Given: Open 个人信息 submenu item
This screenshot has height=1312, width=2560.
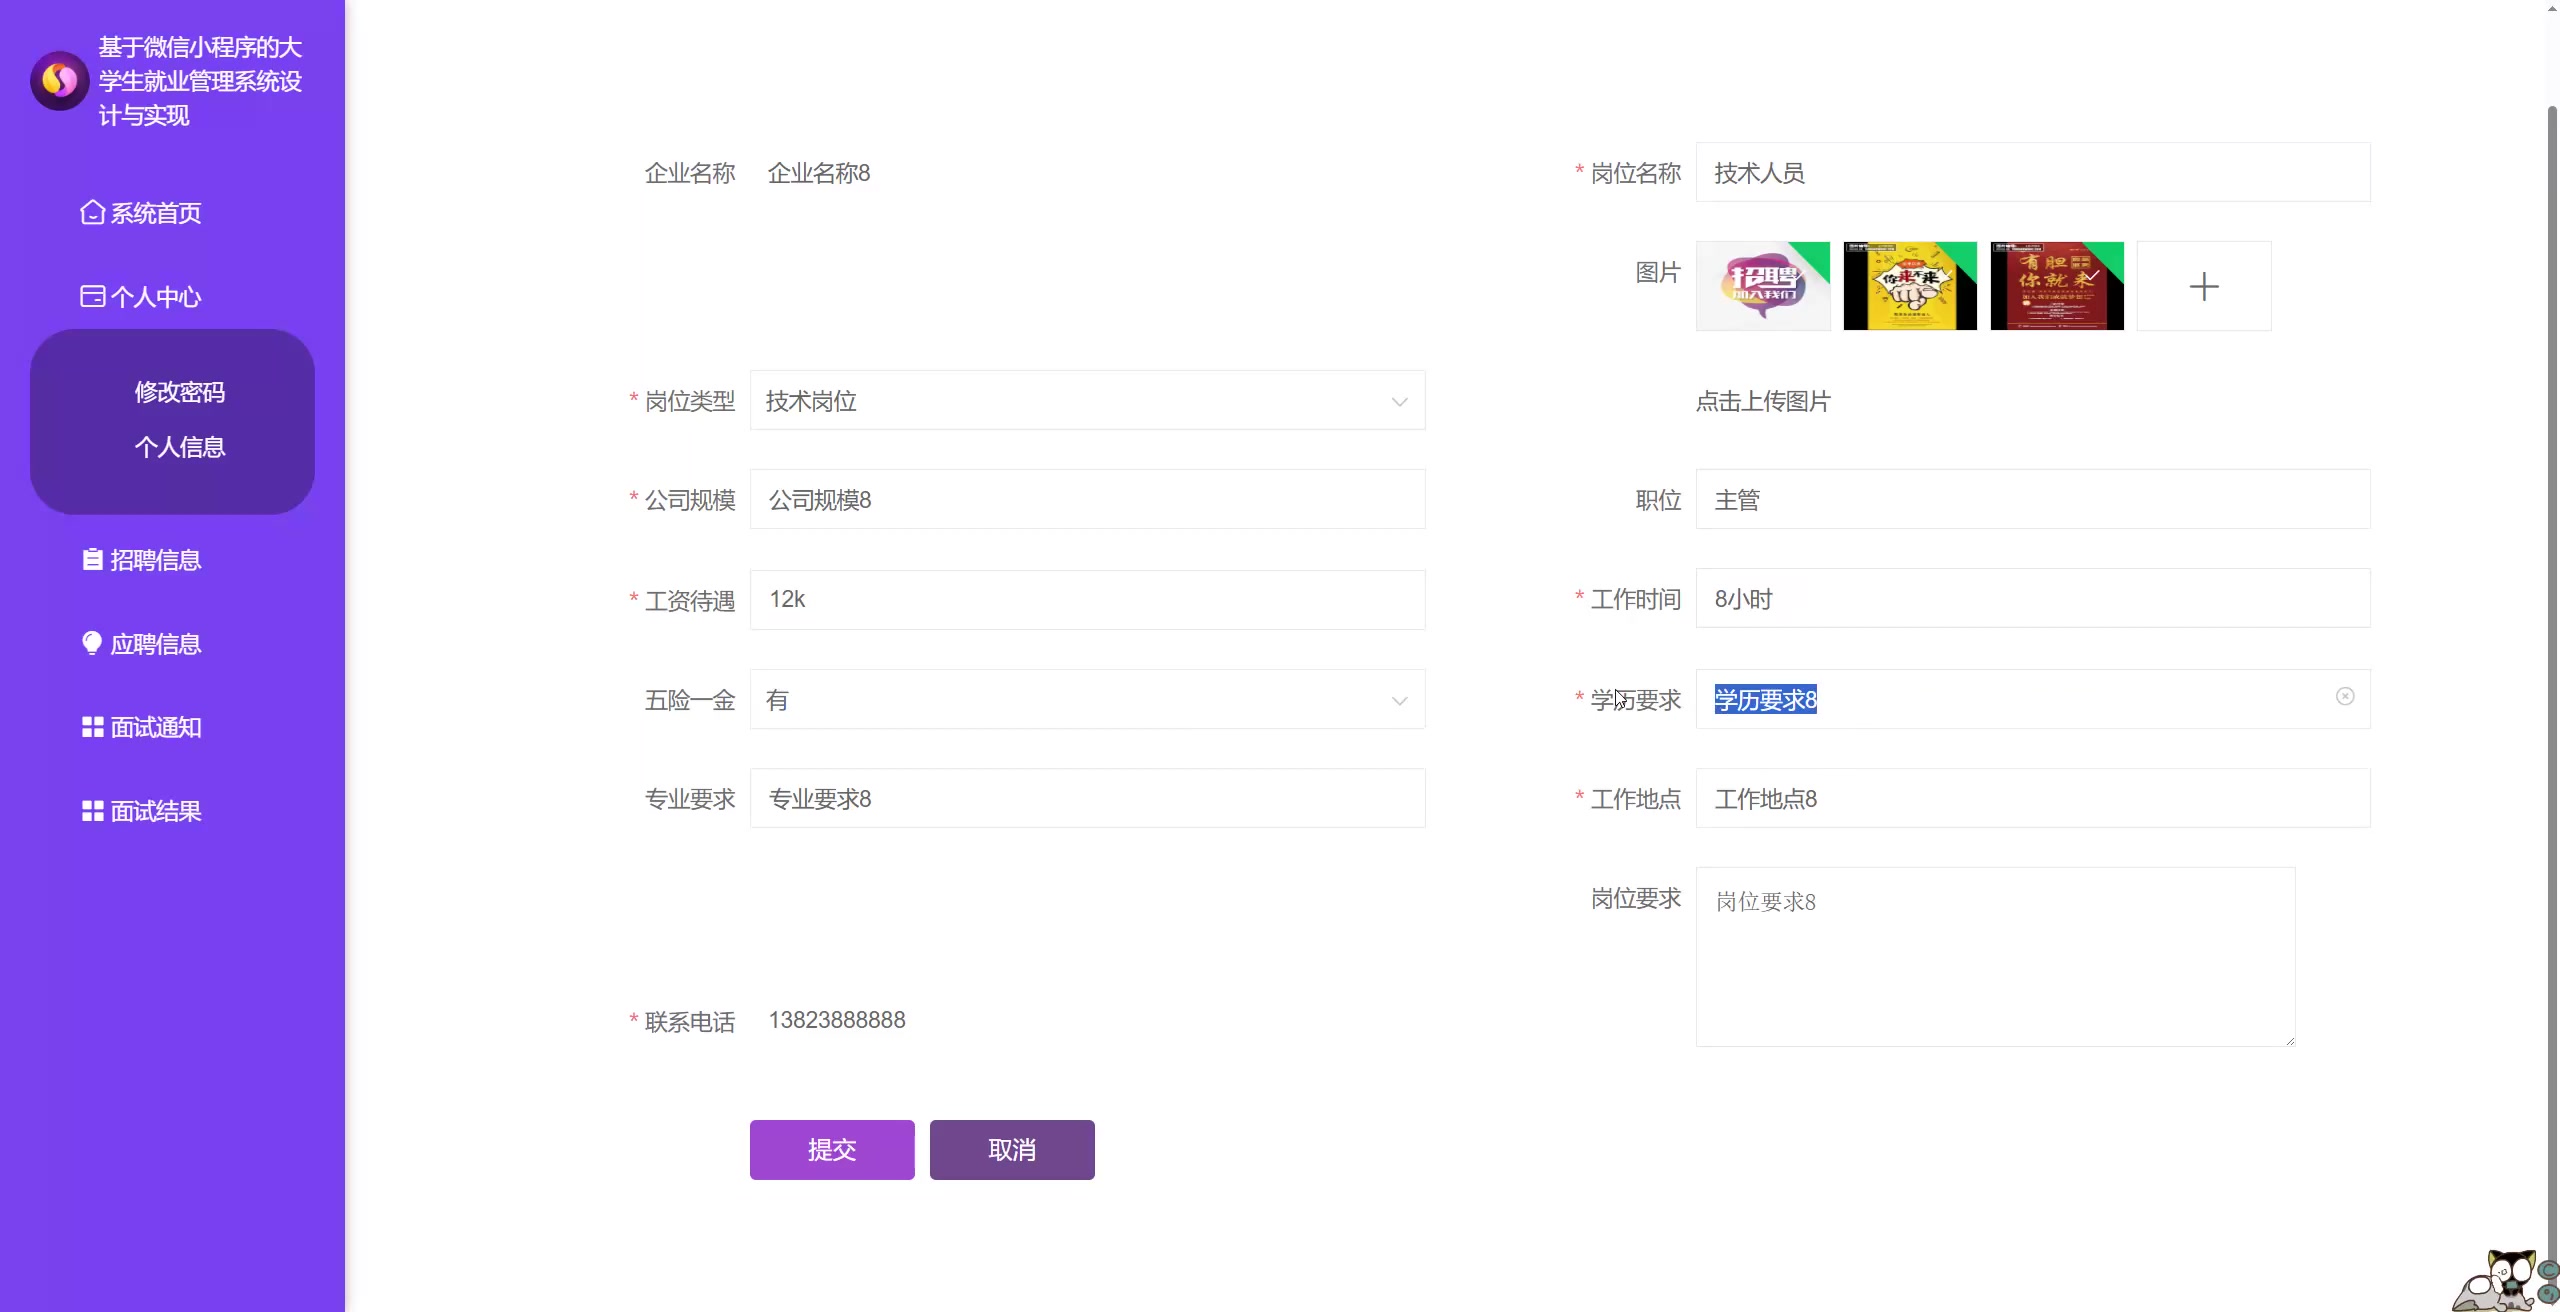Looking at the screenshot, I should pos(180,447).
